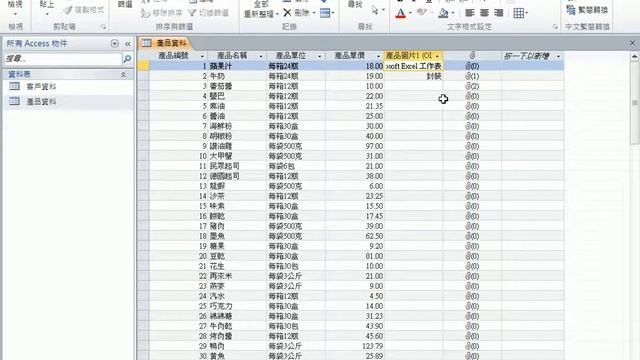Click the navigation pane 搜尋 search field
The image size is (640, 360).
tap(63, 59)
